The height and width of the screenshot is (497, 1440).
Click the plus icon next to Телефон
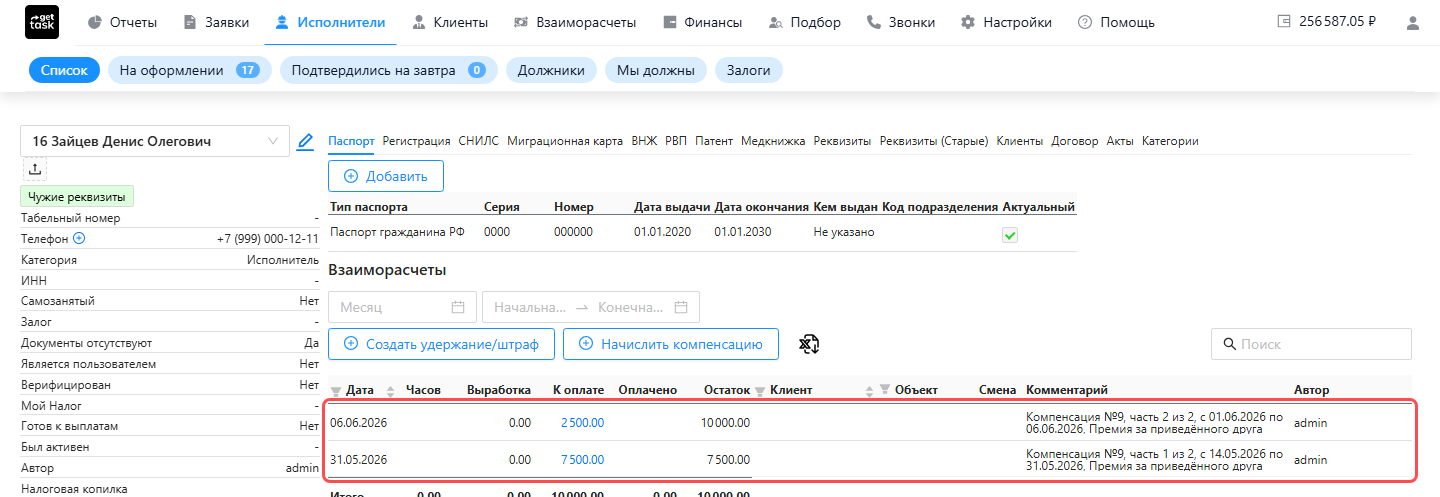[79, 239]
